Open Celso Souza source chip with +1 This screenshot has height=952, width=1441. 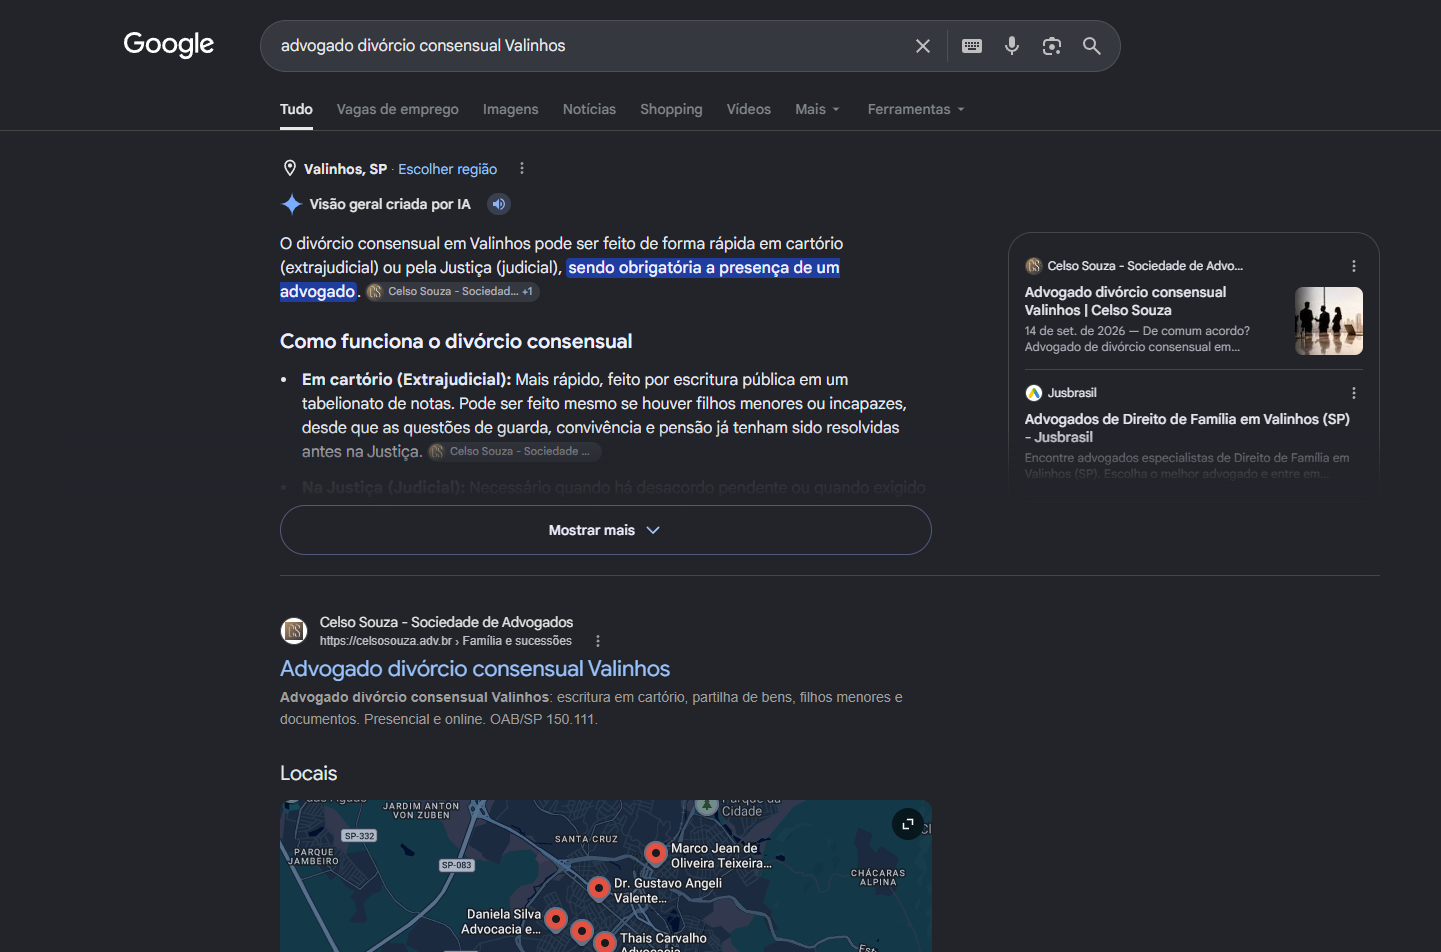[452, 291]
